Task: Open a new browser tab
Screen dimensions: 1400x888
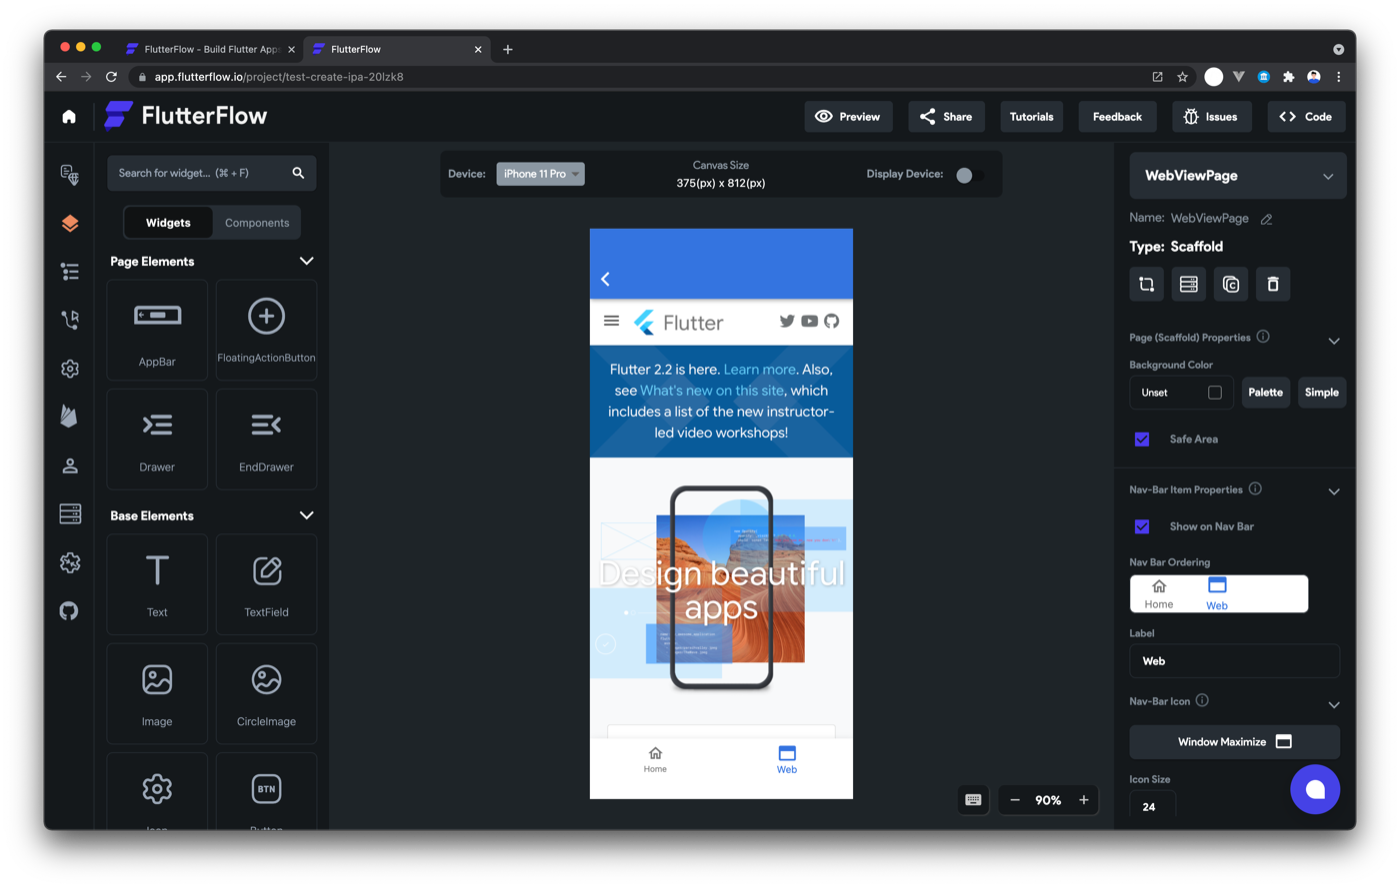Action: pos(508,49)
